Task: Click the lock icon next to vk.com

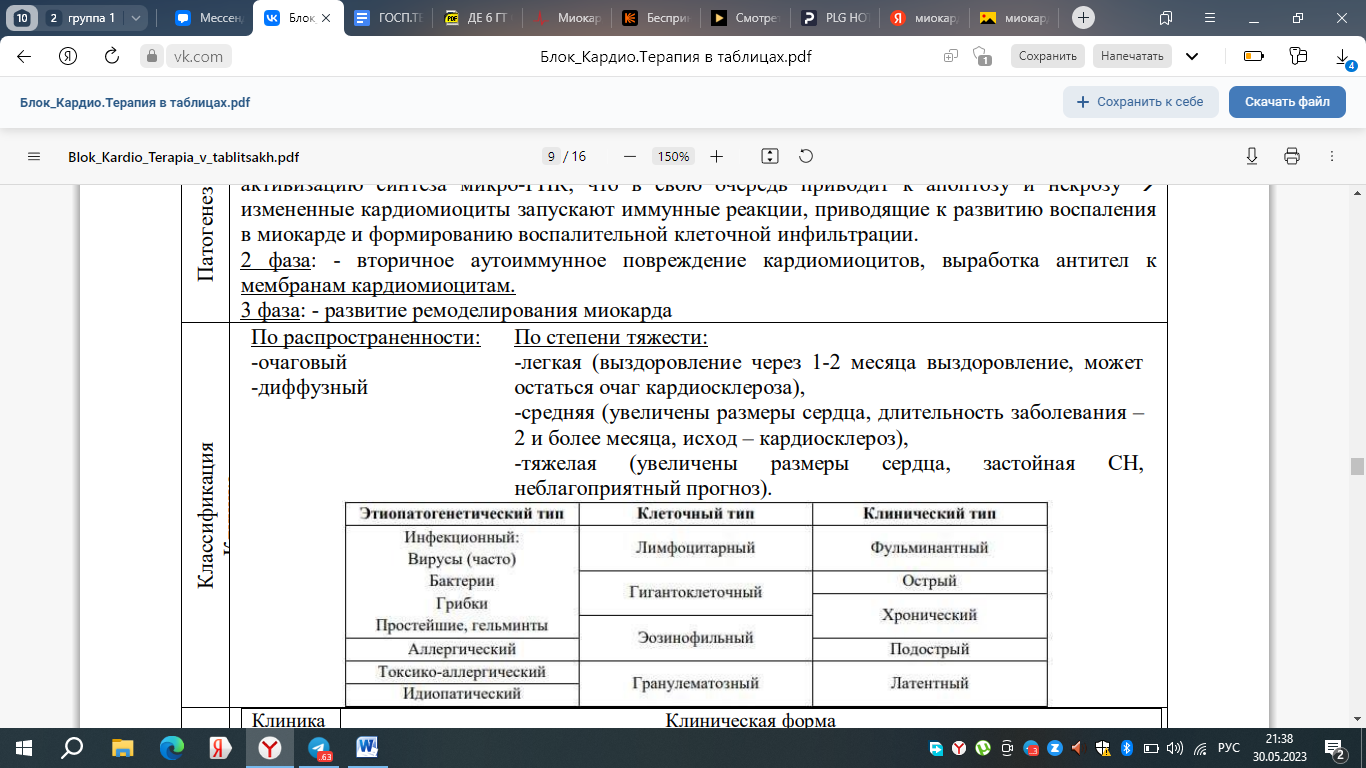Action: click(151, 57)
